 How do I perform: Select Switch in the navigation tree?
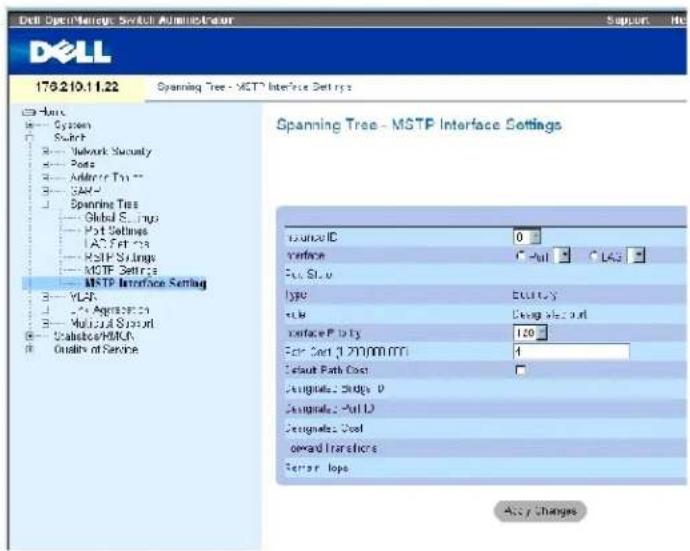point(70,138)
